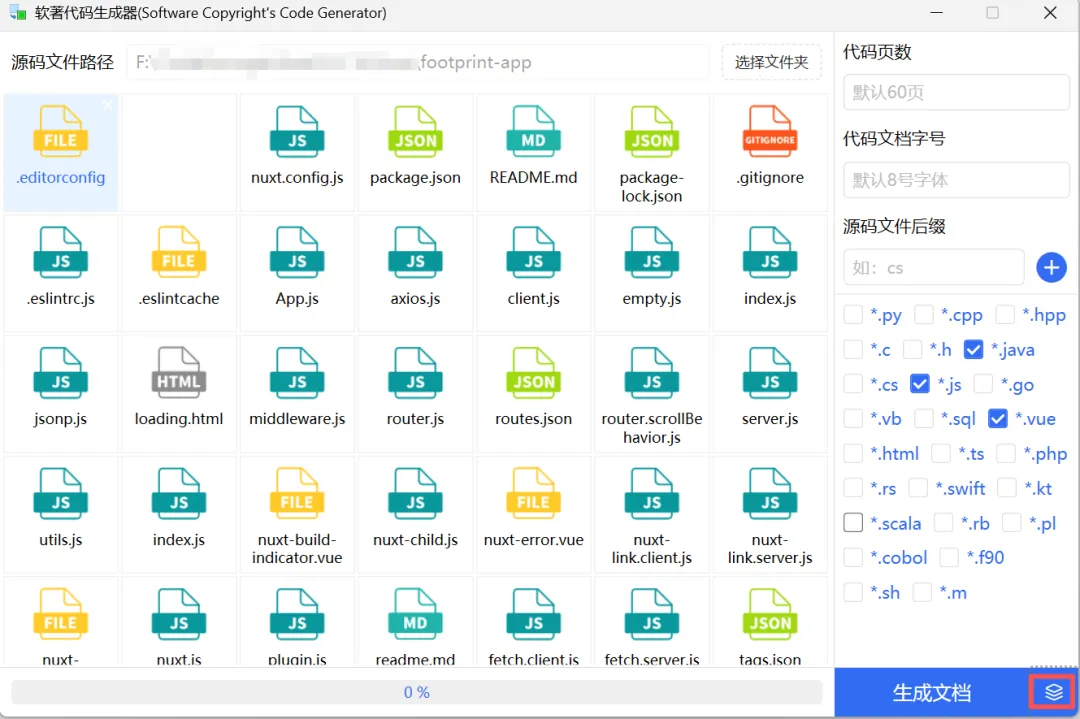Image resolution: width=1080 pixels, height=719 pixels.
Task: Click the .eslintcache file icon
Action: pyautogui.click(x=179, y=253)
